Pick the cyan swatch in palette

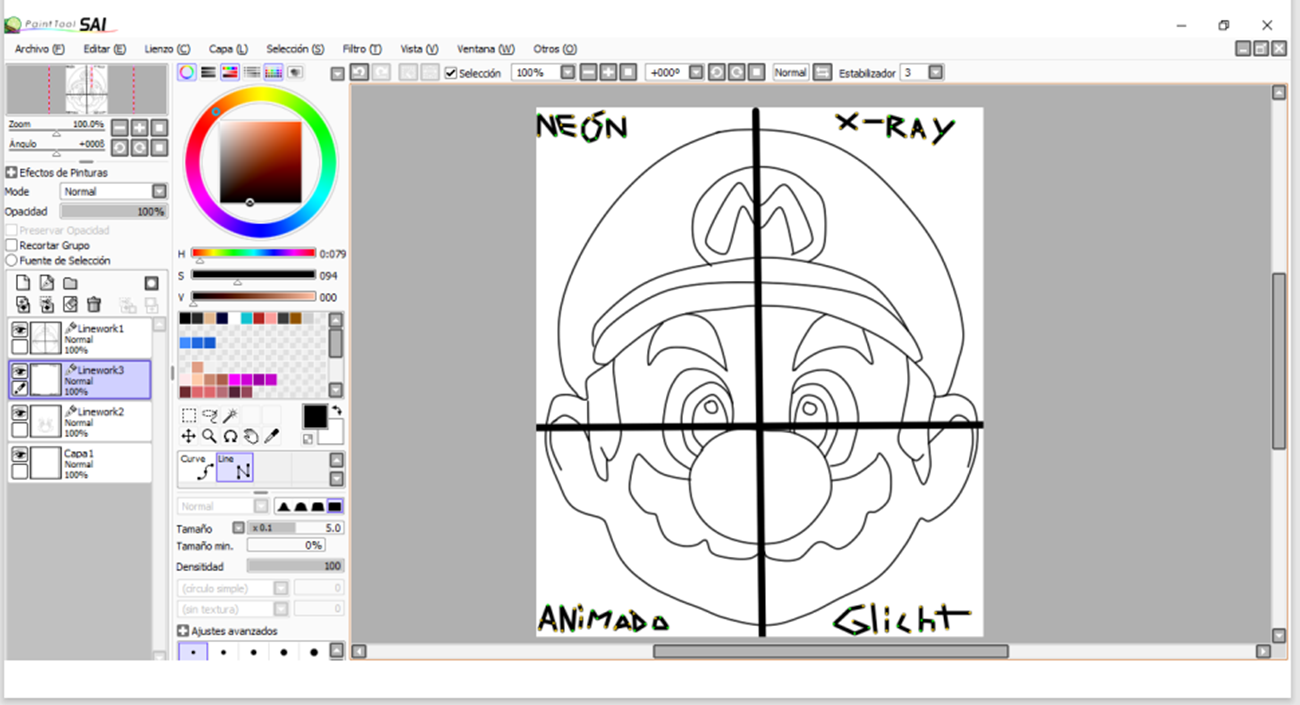pos(246,318)
